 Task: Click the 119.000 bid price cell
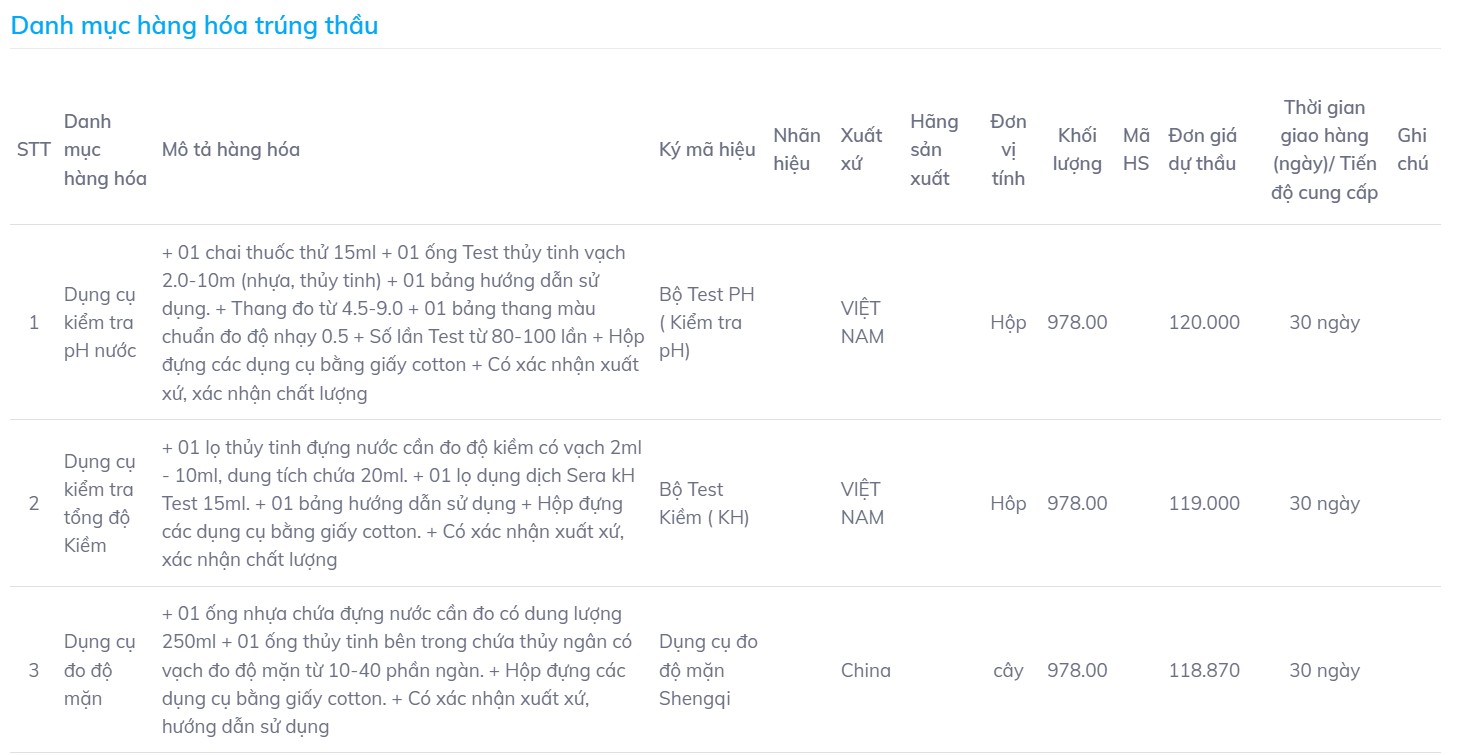tap(1204, 504)
